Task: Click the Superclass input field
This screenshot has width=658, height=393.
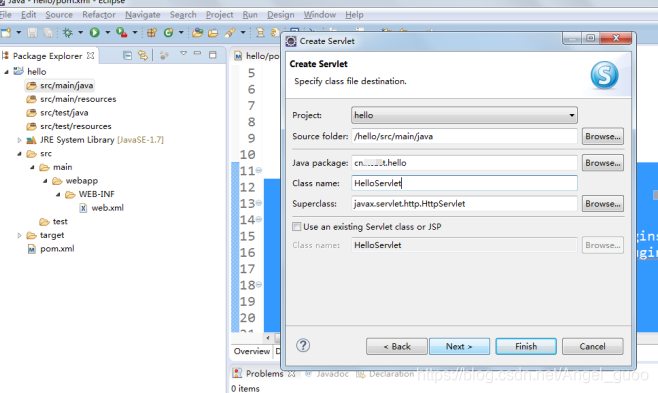Action: (x=464, y=204)
